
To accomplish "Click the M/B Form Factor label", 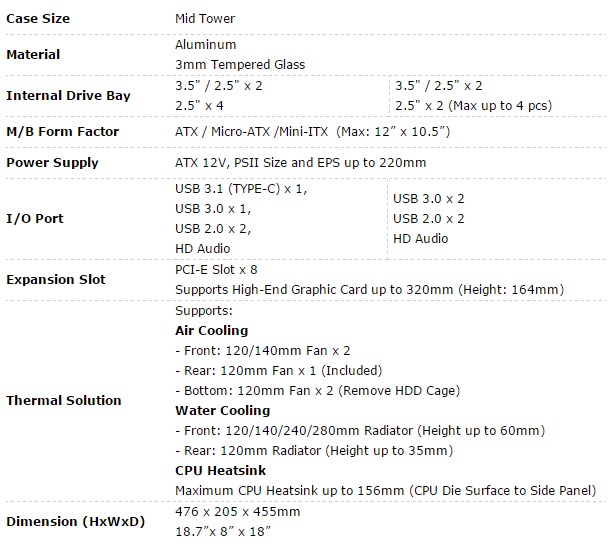I will click(x=62, y=132).
